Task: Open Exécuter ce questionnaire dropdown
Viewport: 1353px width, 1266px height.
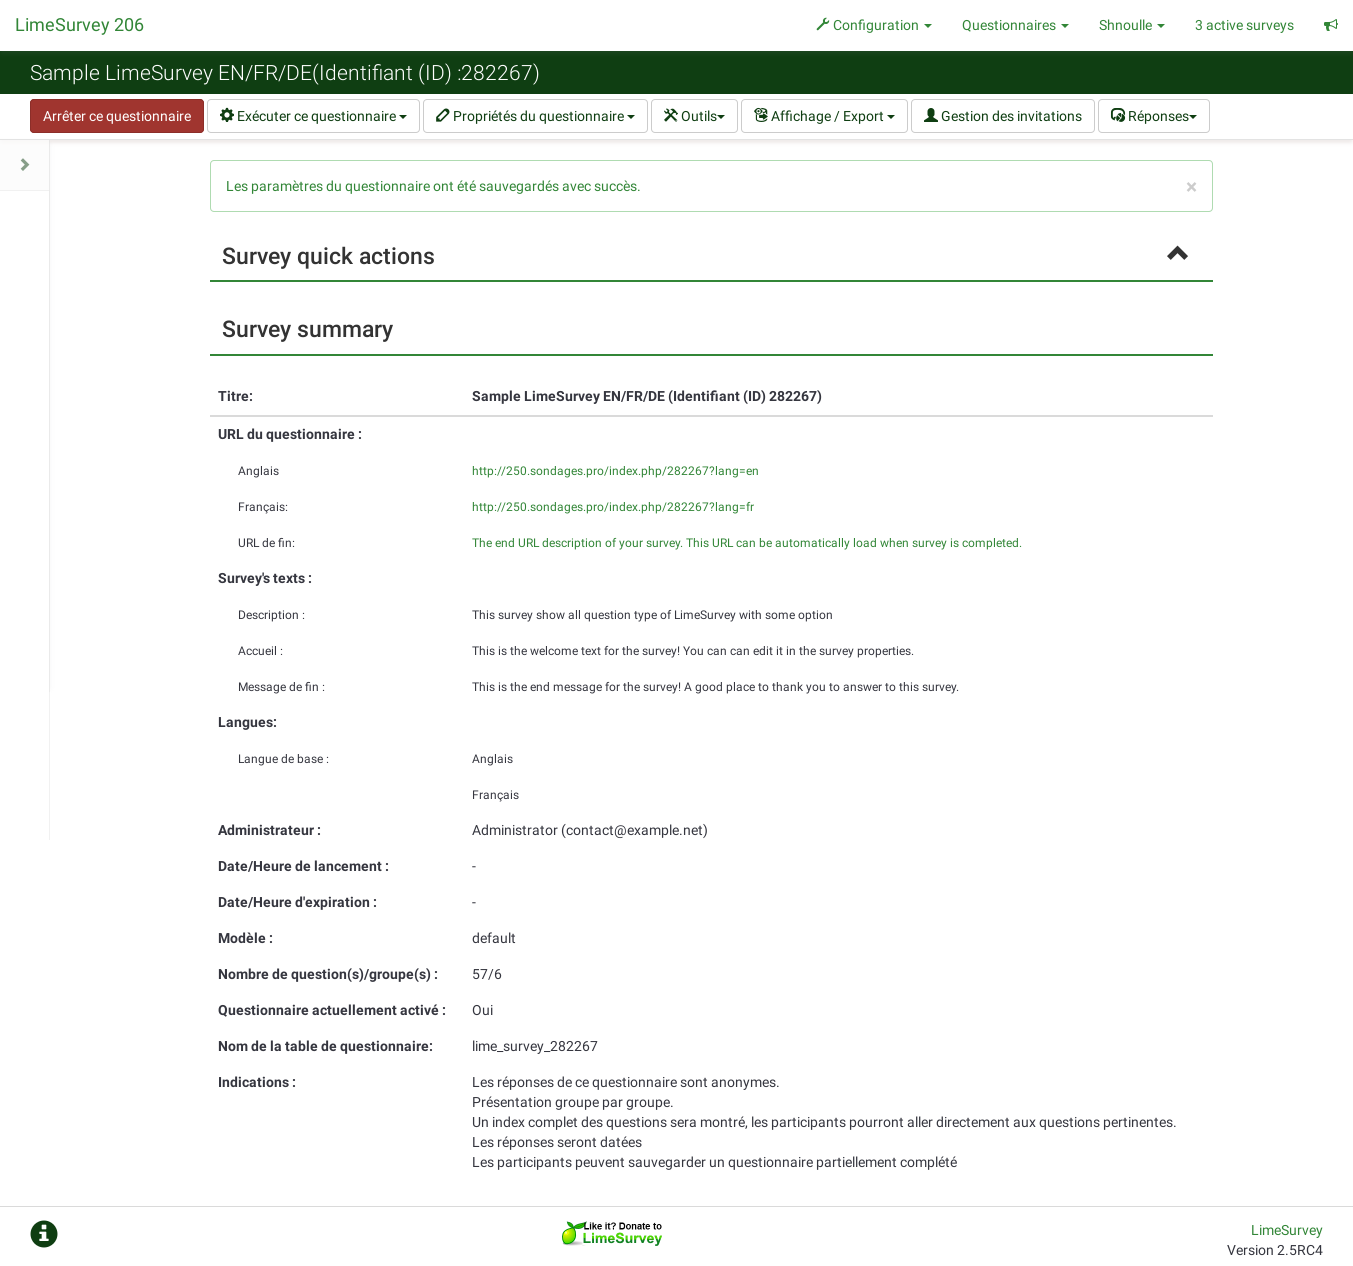Action: click(x=313, y=116)
